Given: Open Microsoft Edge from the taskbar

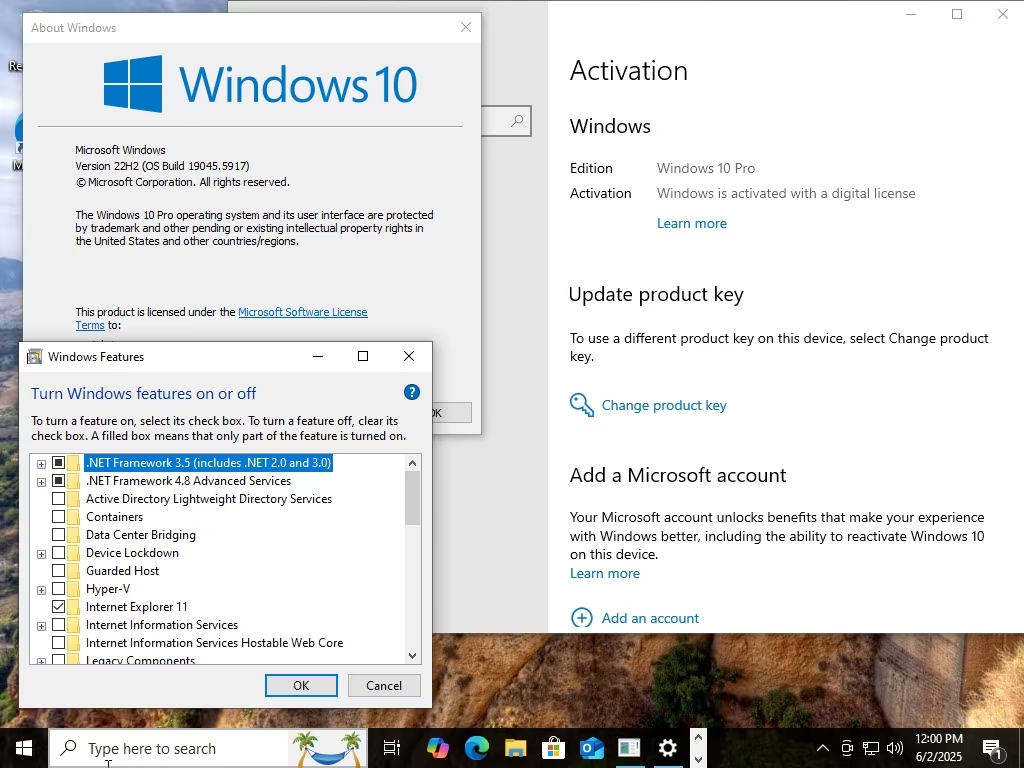Looking at the screenshot, I should tap(477, 748).
